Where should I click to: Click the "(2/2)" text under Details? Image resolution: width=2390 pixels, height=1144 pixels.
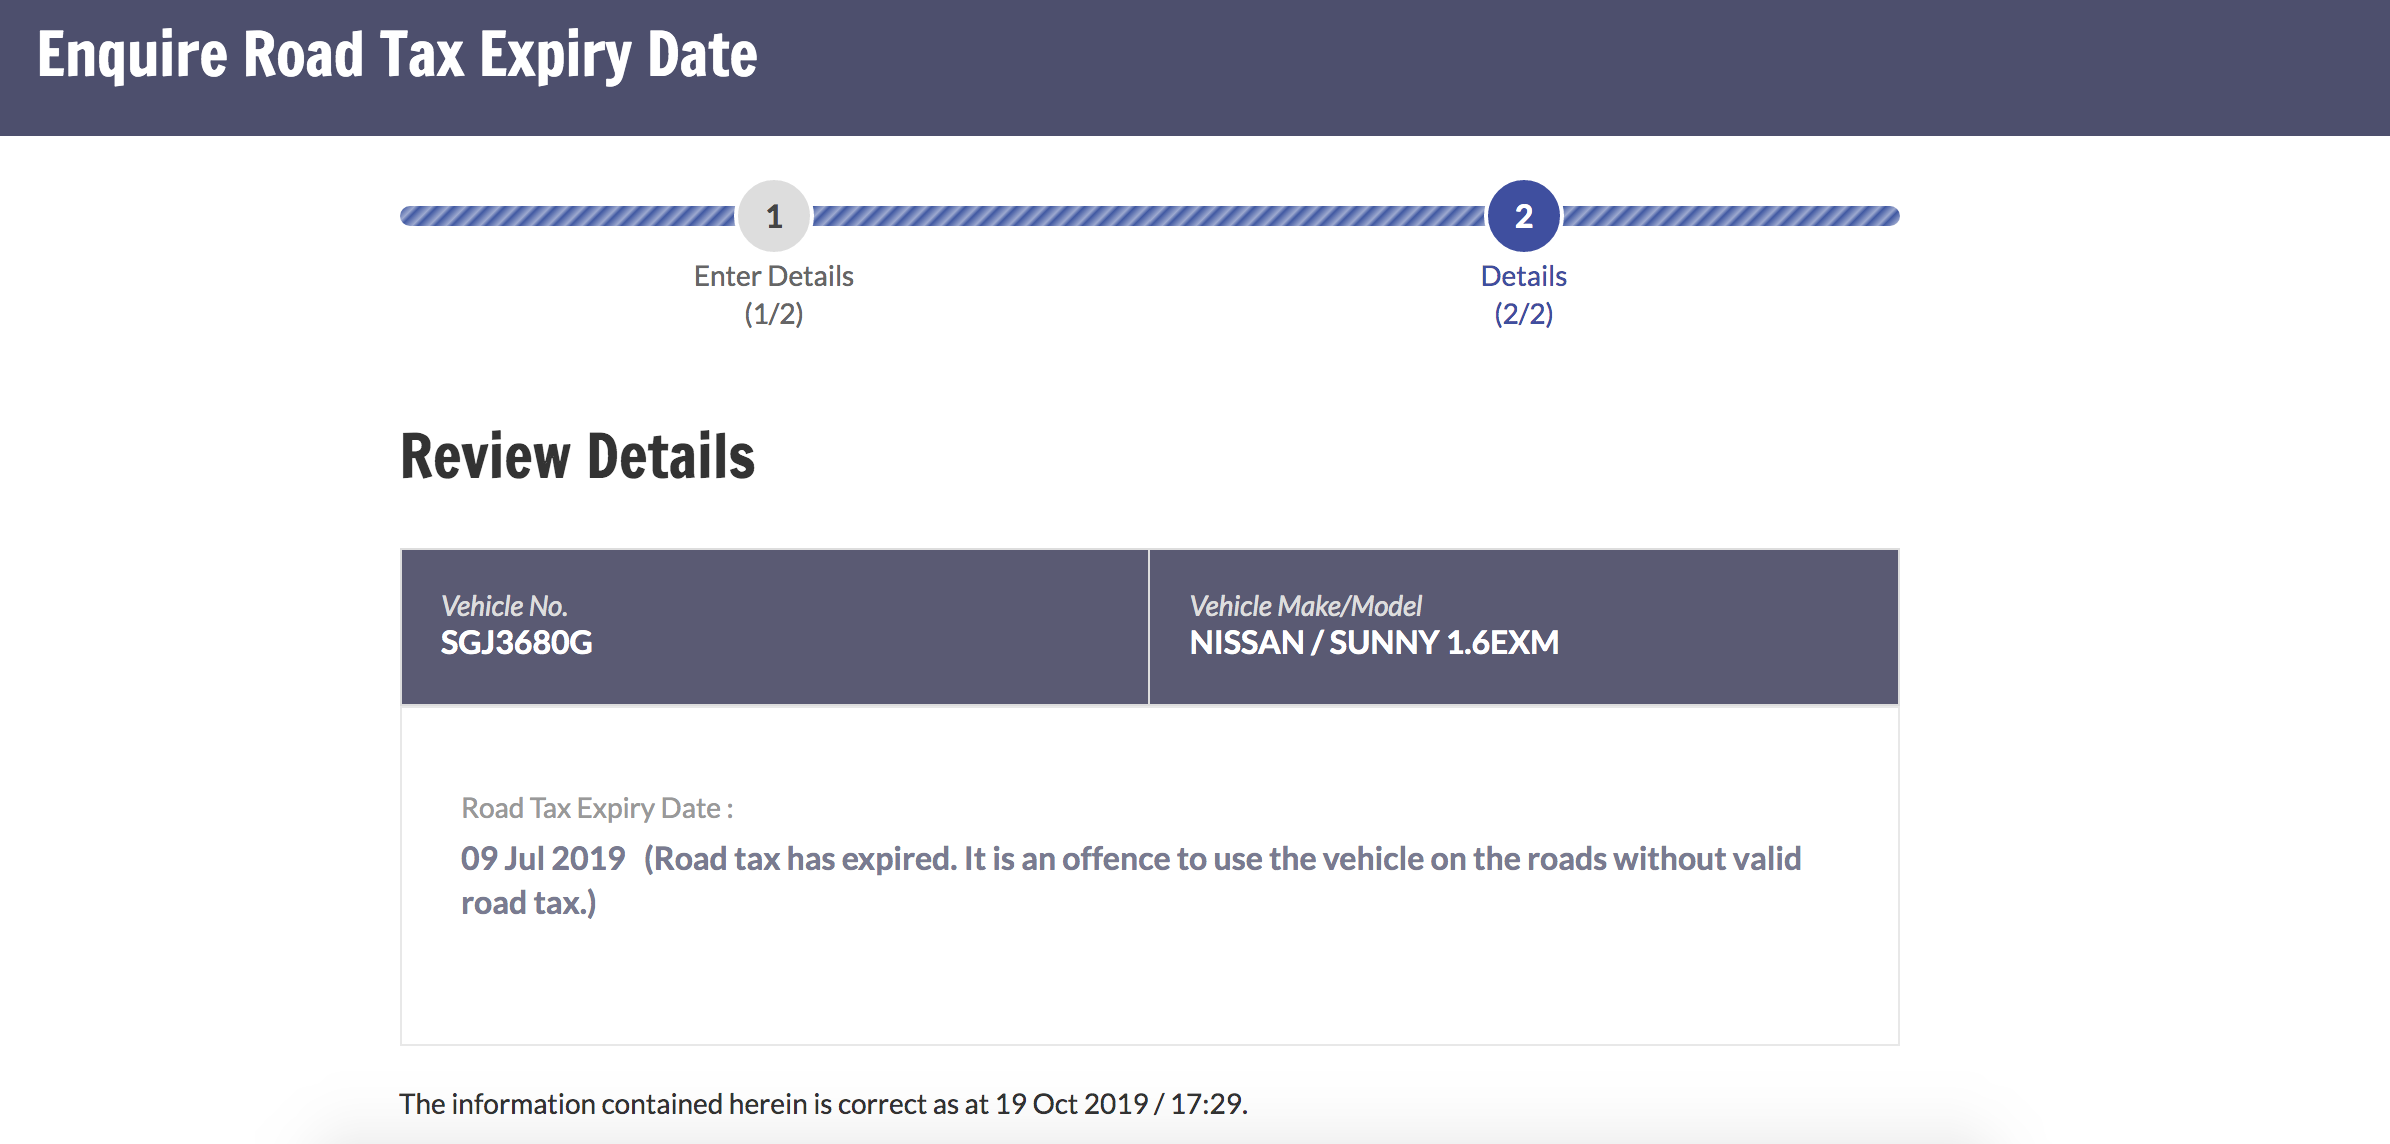(x=1523, y=314)
